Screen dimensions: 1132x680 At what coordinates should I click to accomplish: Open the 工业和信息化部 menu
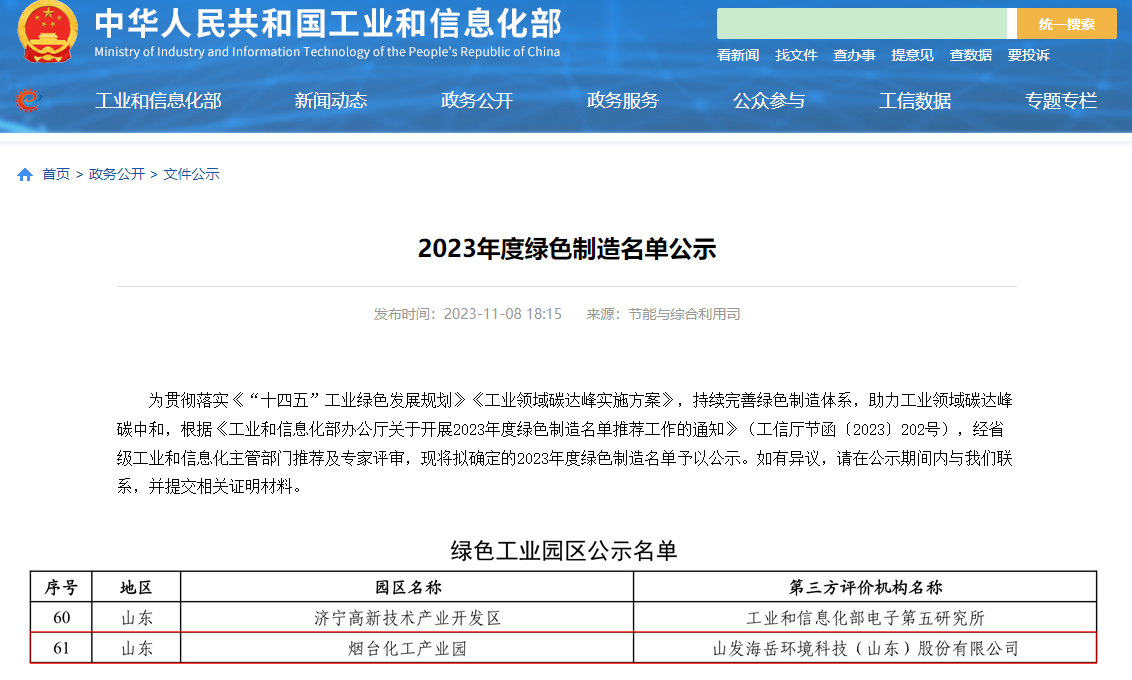click(x=158, y=101)
